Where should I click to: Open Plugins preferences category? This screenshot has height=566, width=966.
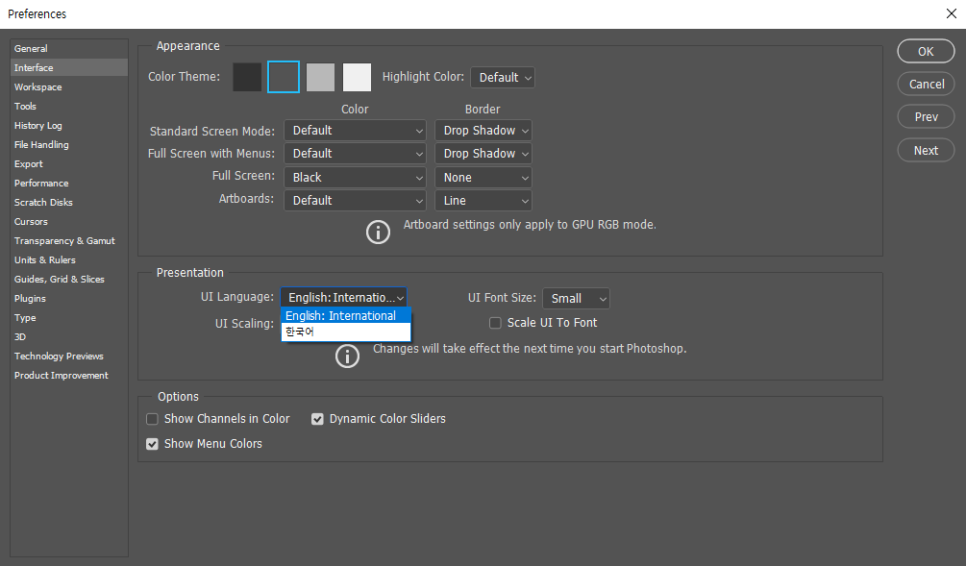[69, 299]
